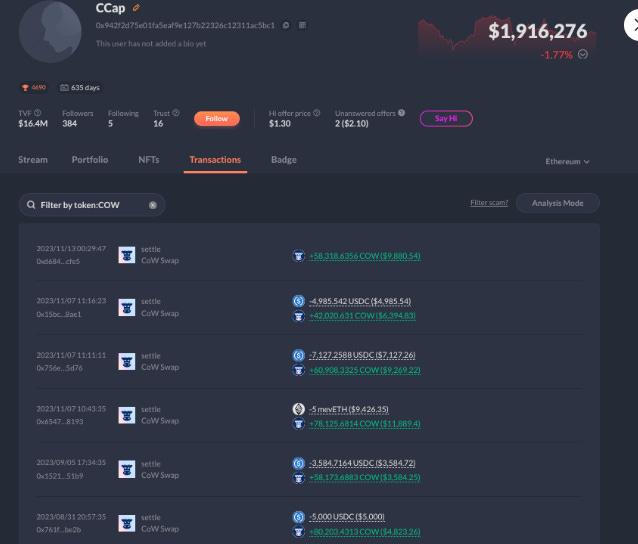Click the USDC token icon beside -3,584.7164 USDC
This screenshot has width=638, height=544.
coord(299,463)
